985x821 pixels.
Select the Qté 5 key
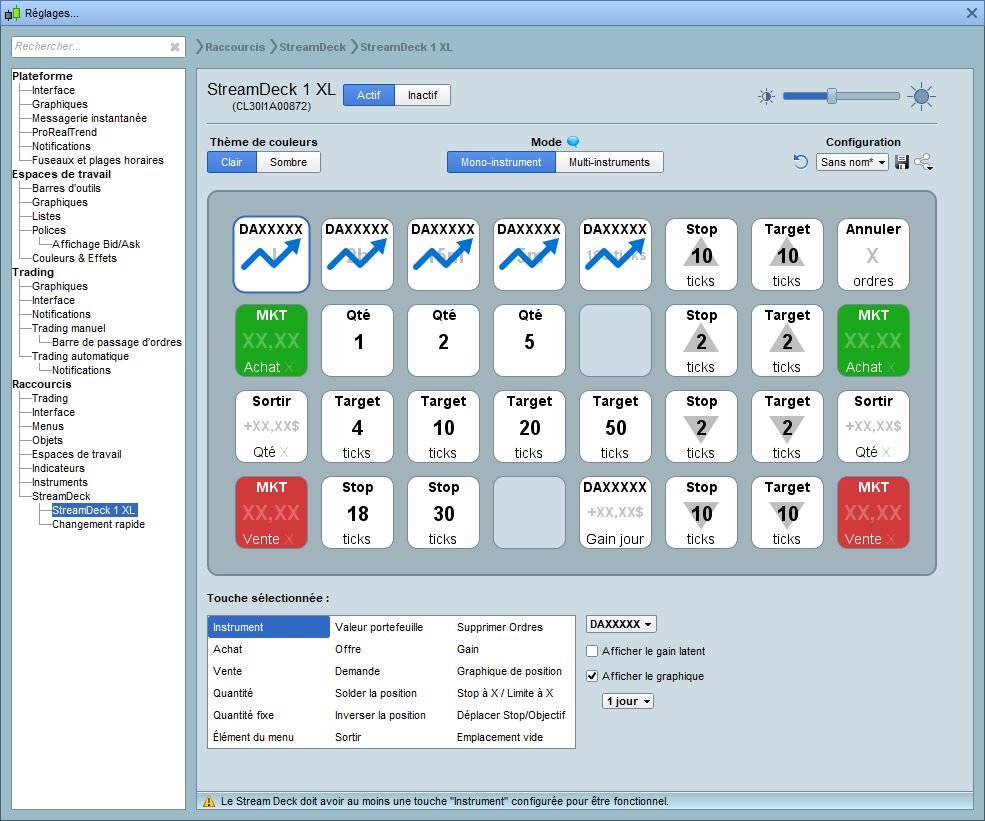[530, 340]
